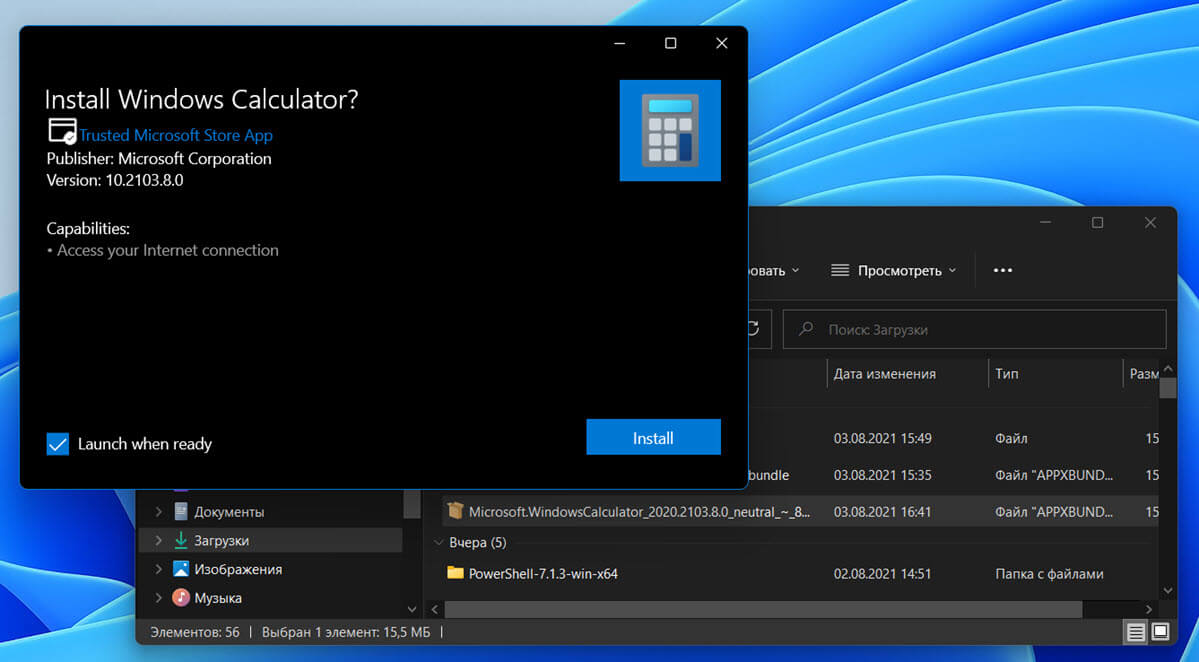Click the WindowsCalculator package file icon

click(456, 511)
